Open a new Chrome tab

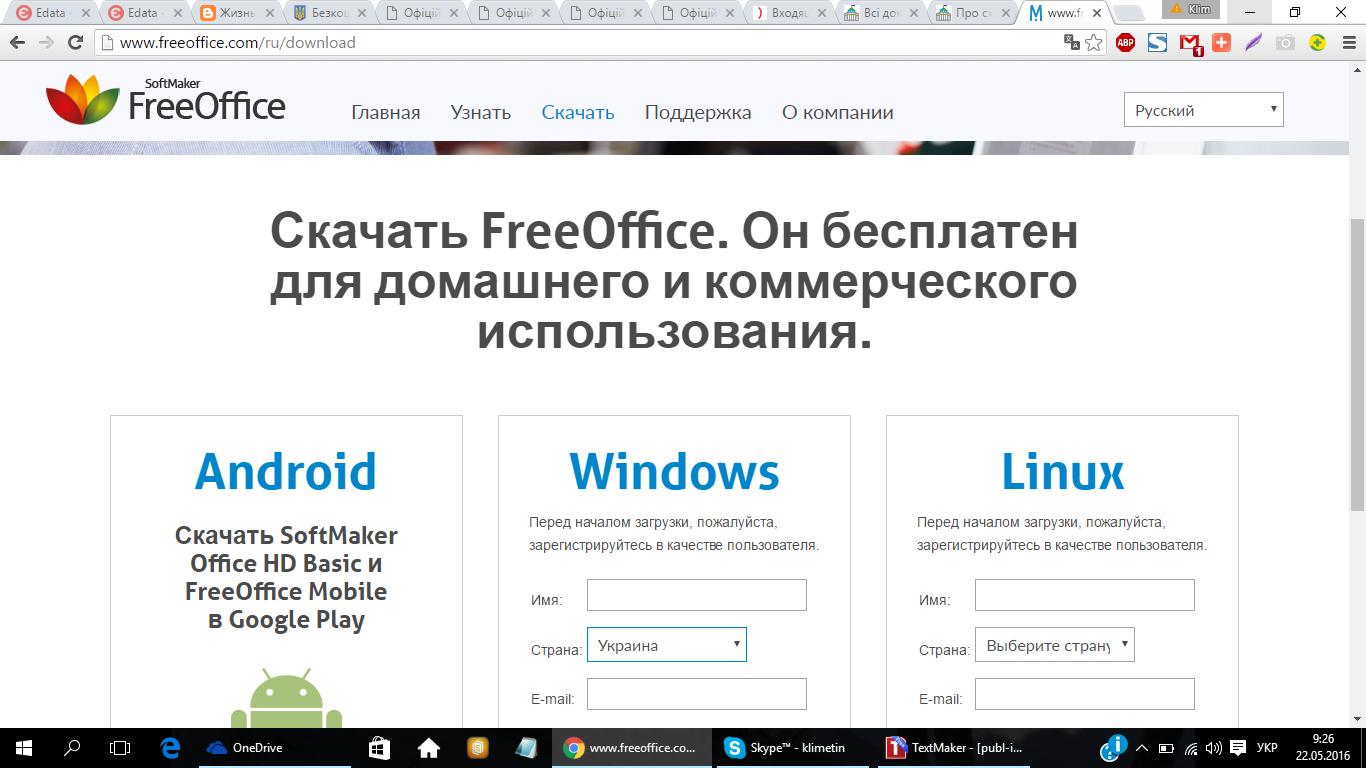pyautogui.click(x=1129, y=14)
